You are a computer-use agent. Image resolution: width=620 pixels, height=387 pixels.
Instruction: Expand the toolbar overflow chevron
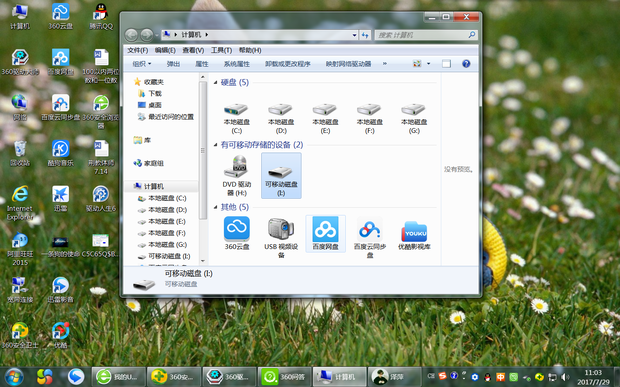[x=384, y=64]
